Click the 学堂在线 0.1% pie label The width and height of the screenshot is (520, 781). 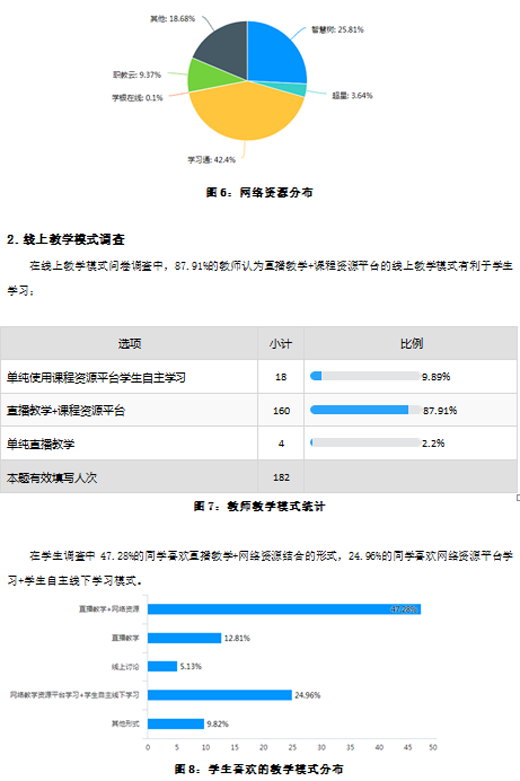coord(137,98)
